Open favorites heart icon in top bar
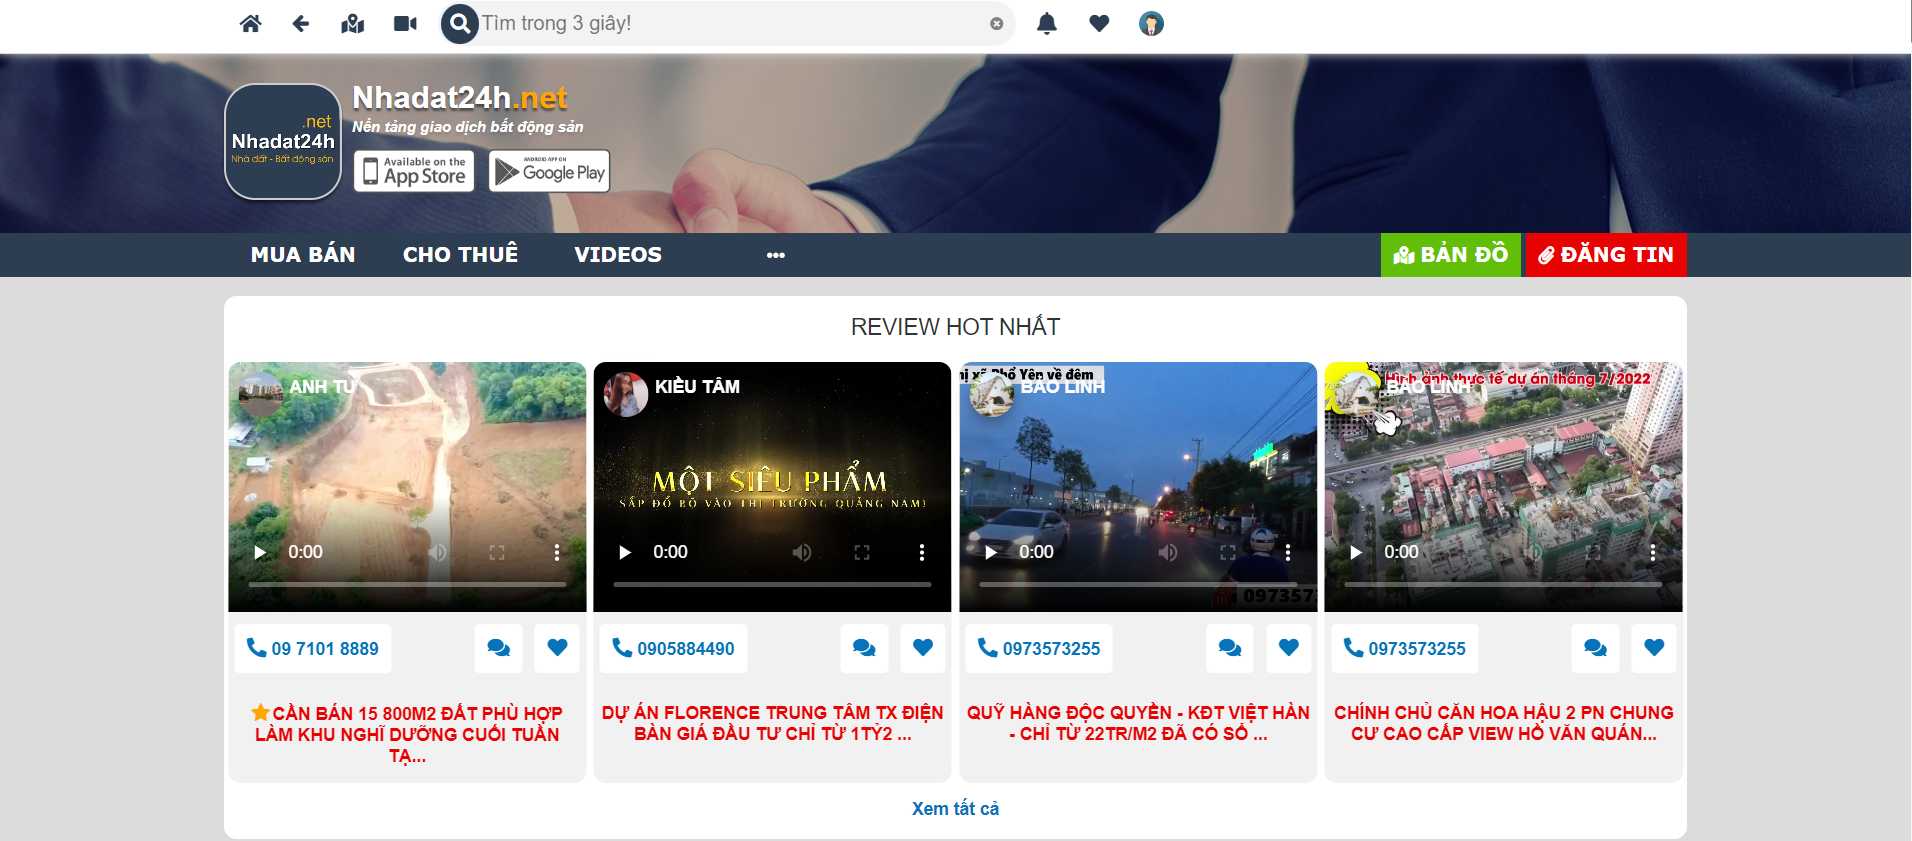This screenshot has width=1912, height=841. (1099, 24)
